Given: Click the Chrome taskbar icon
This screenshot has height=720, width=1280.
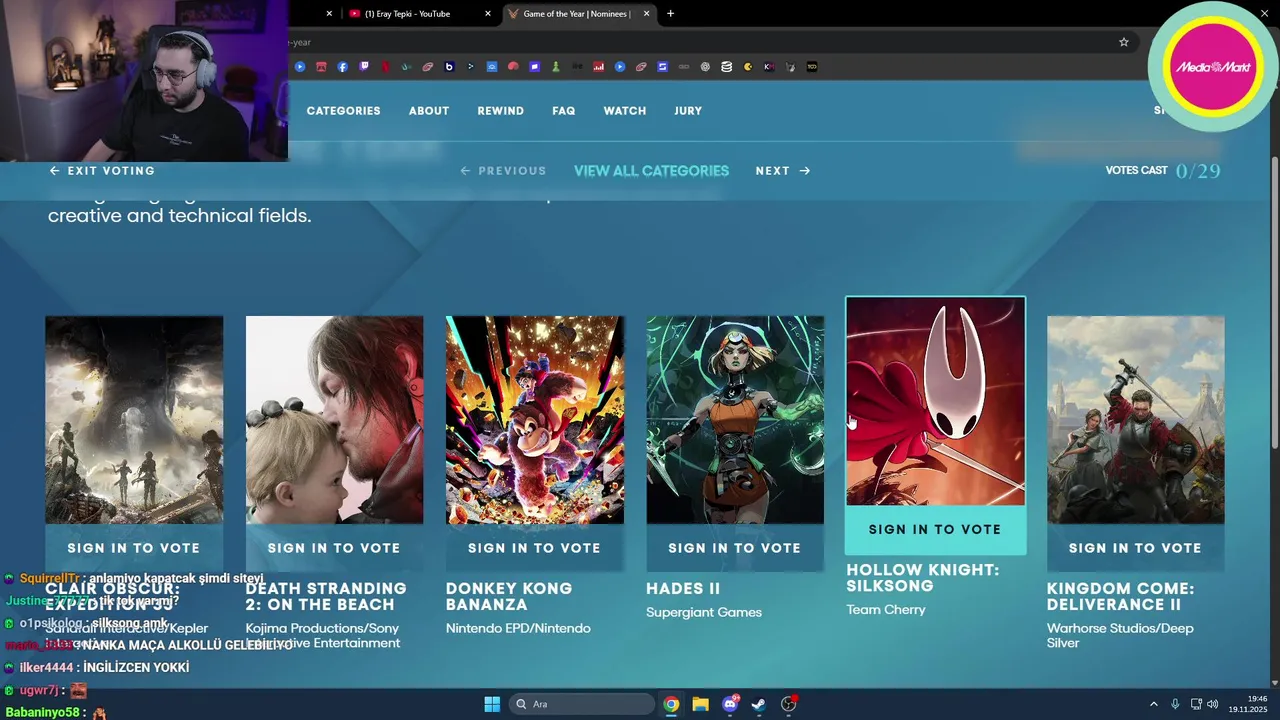Looking at the screenshot, I should click(671, 704).
